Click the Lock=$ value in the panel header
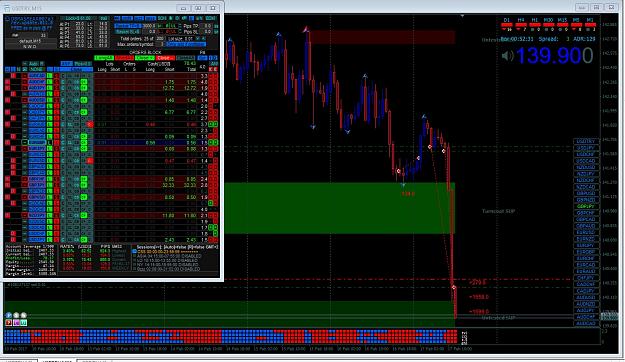The width and height of the screenshot is (625, 362). [79, 18]
